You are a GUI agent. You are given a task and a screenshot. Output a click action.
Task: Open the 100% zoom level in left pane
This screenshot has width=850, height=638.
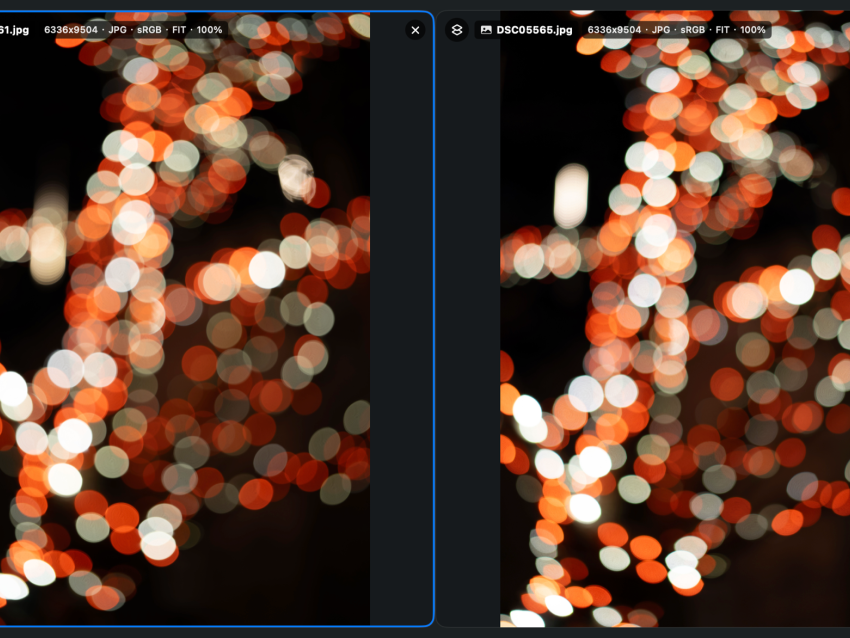click(x=210, y=30)
